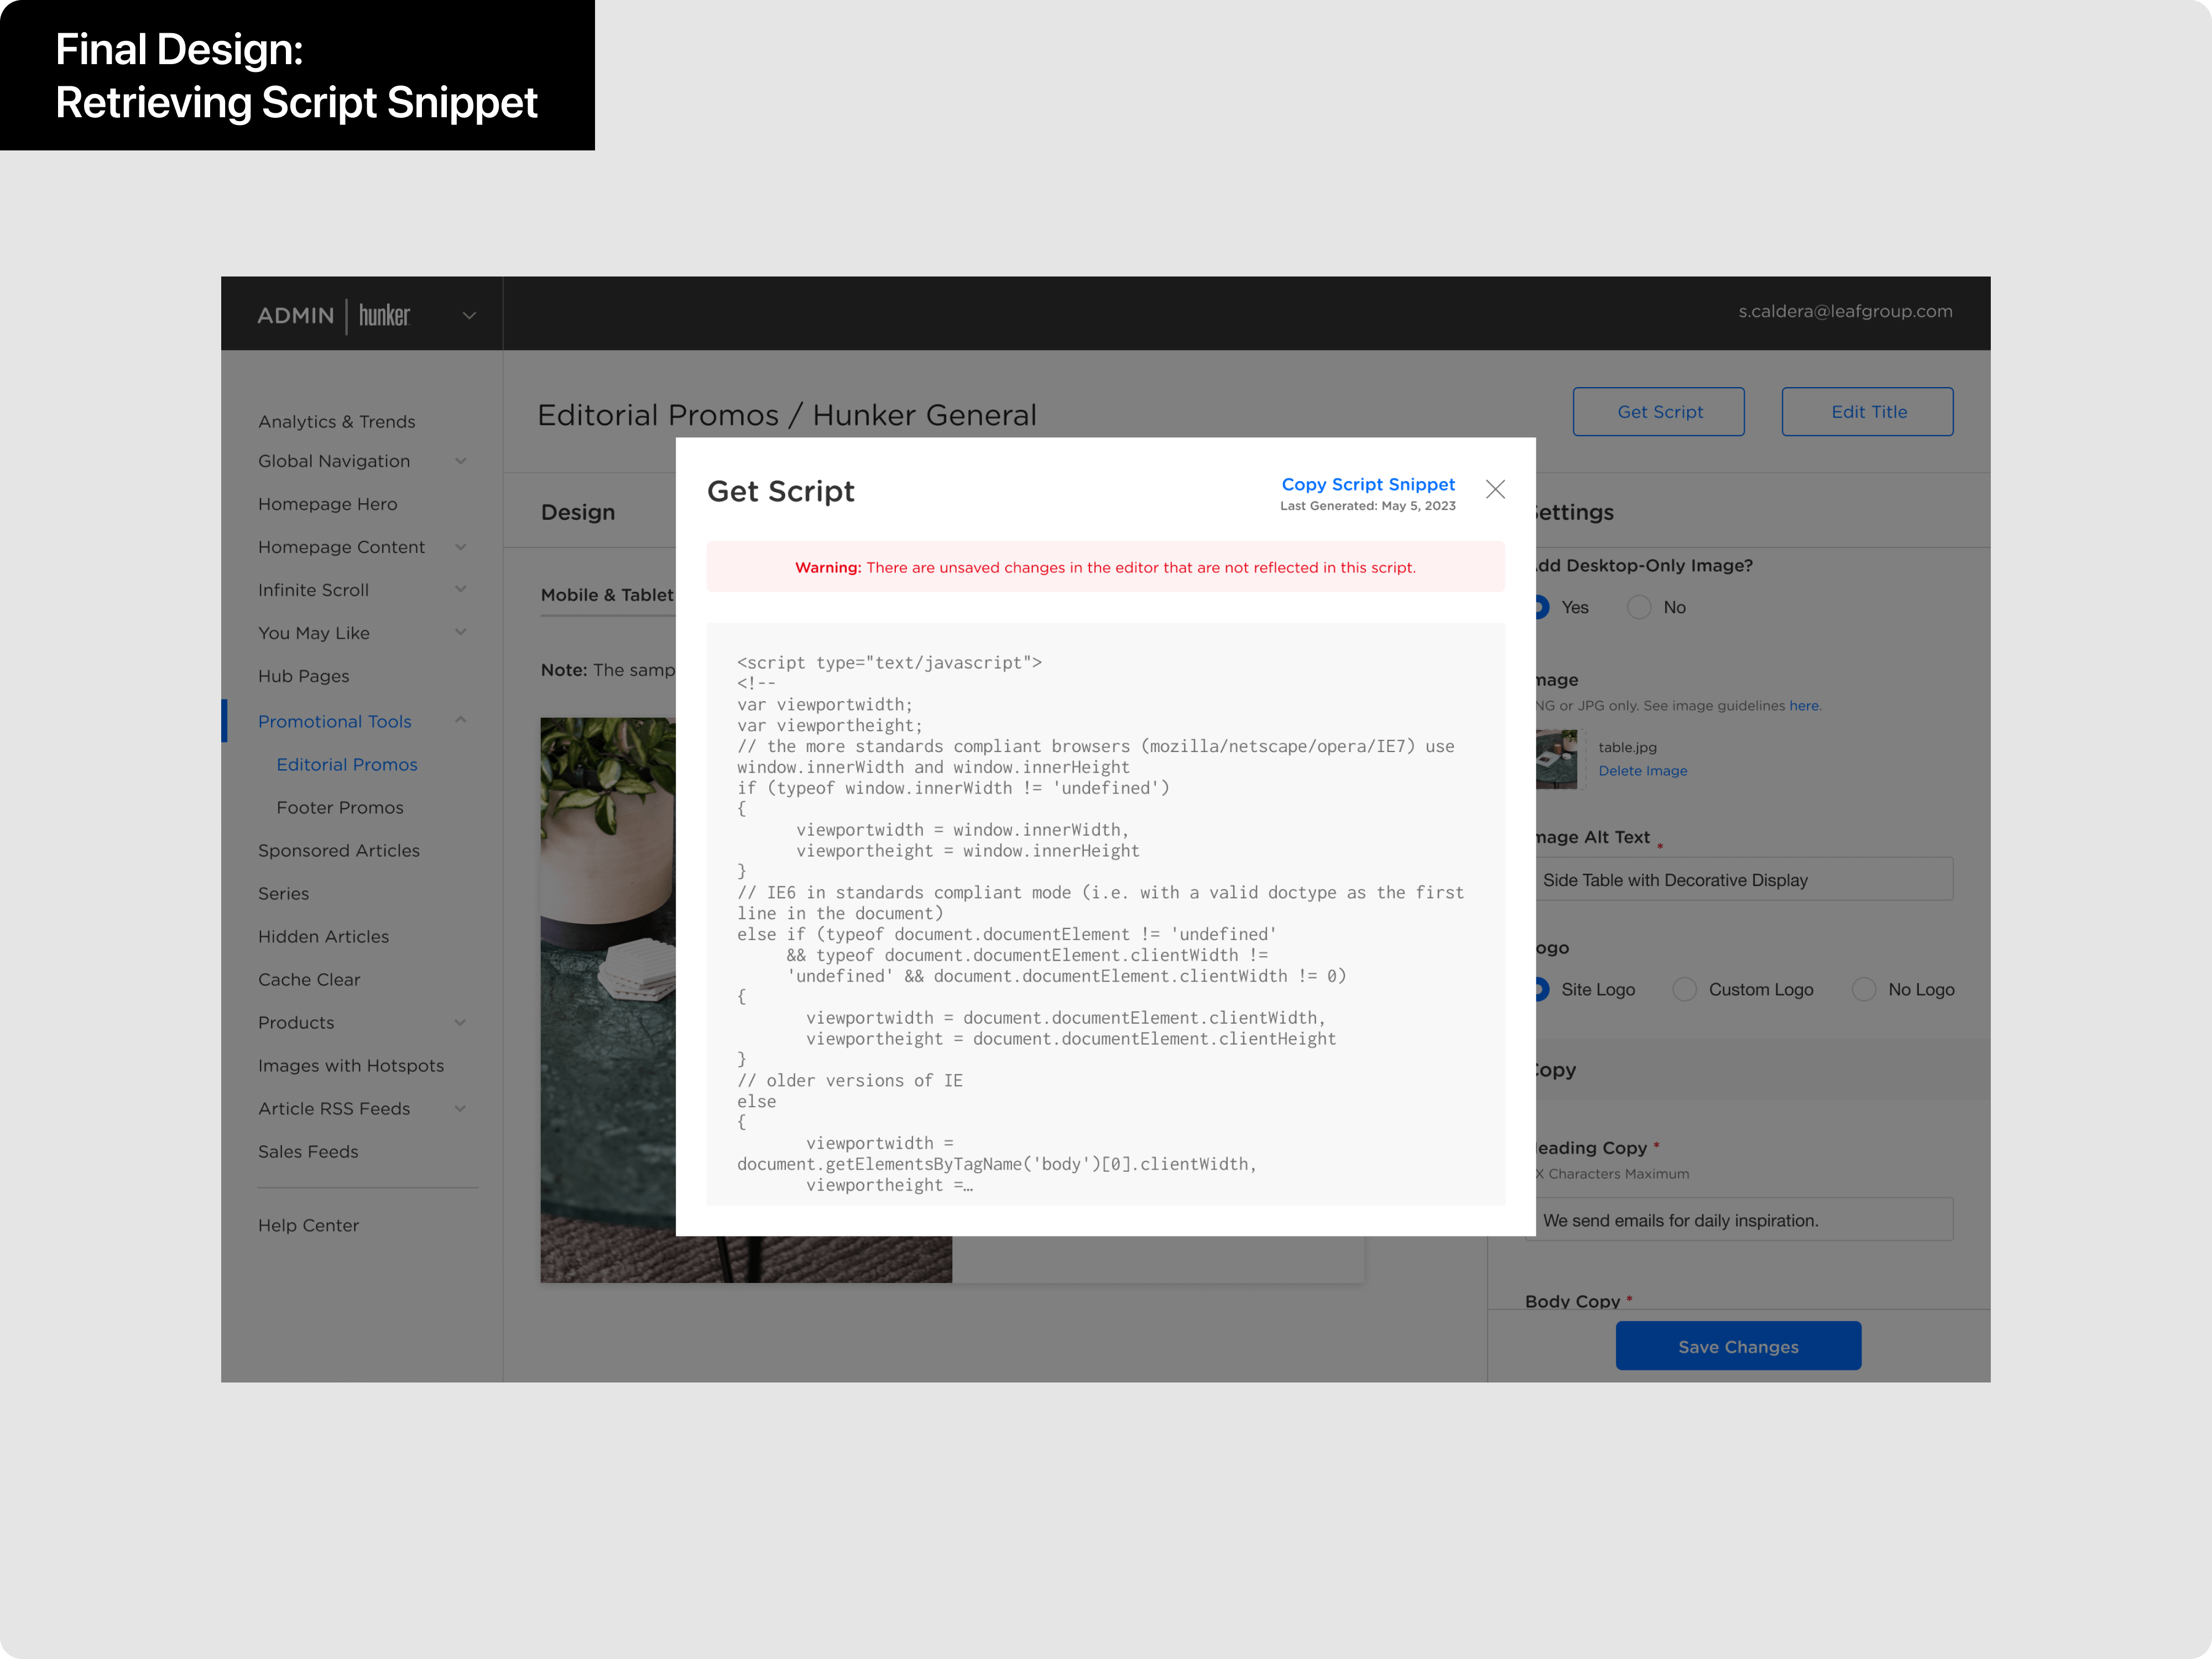Expand You May Like chevron
The width and height of the screenshot is (2212, 1659).
pos(461,632)
